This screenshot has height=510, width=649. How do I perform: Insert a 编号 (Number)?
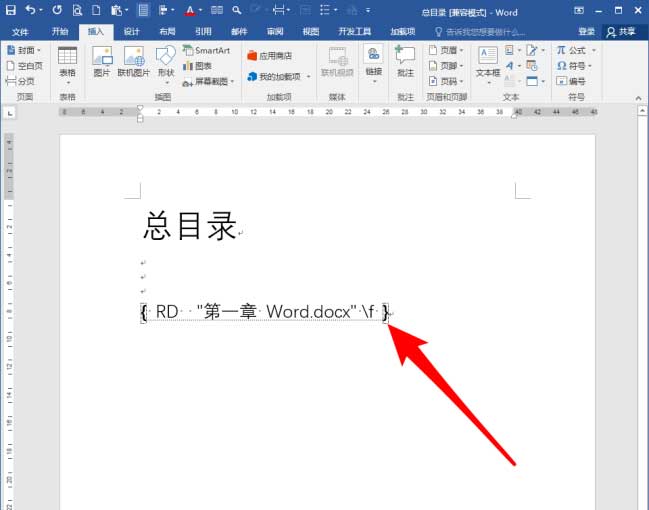tap(571, 81)
